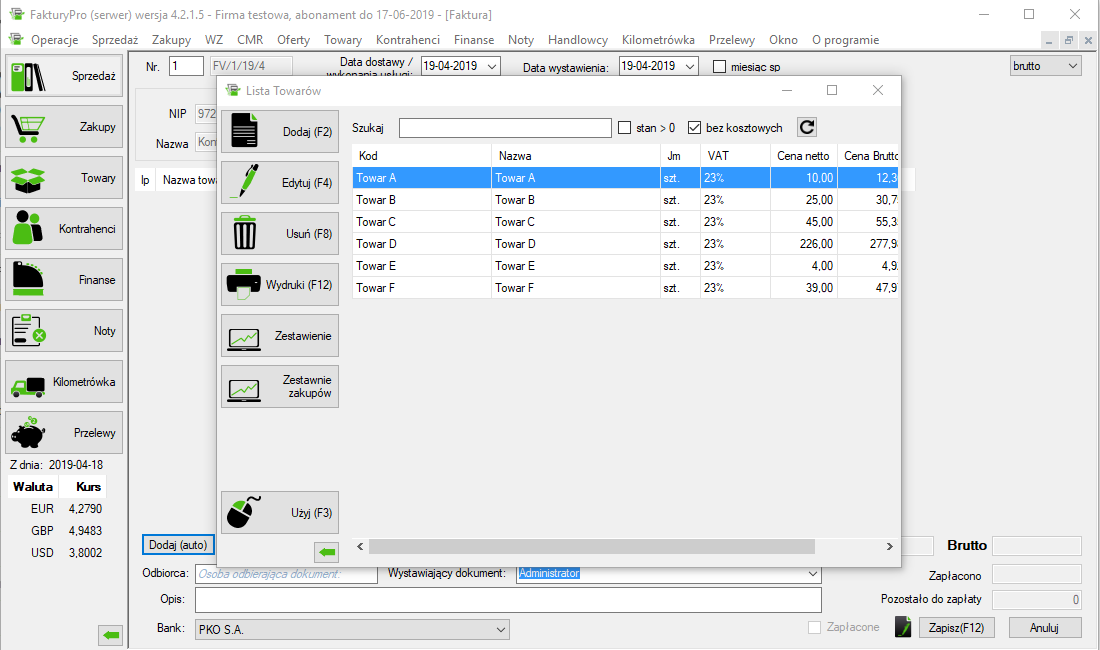Enable the stan > 0 checkbox

click(625, 128)
